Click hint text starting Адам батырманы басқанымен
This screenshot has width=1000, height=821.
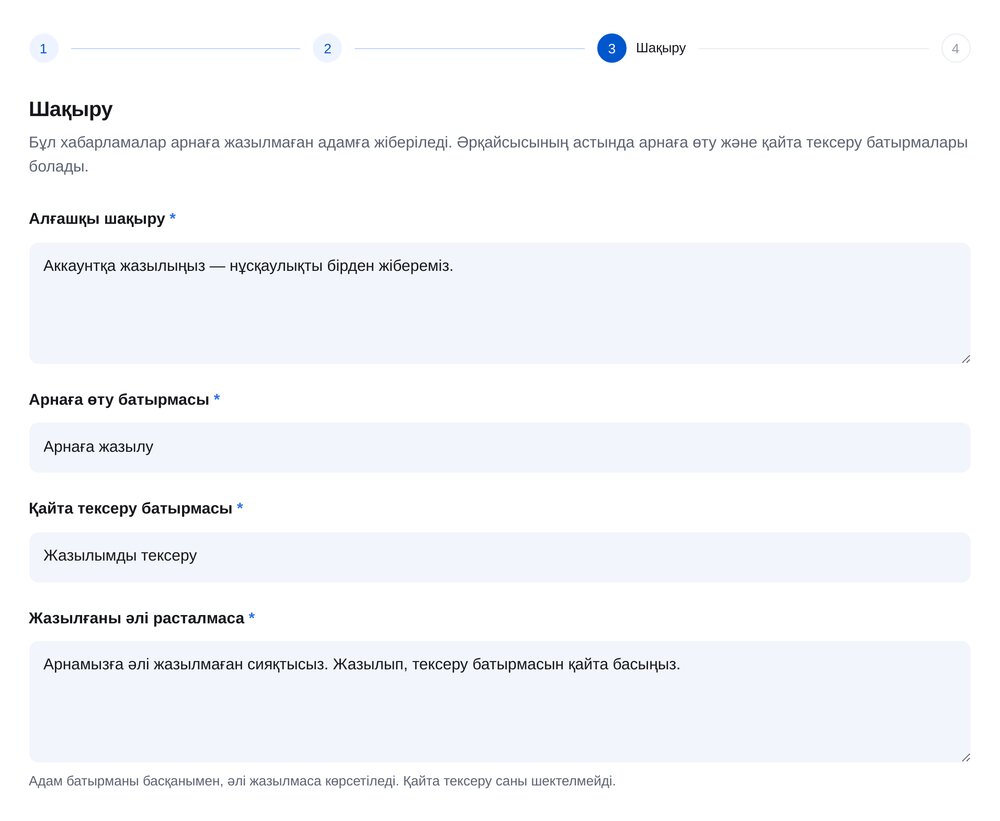tap(322, 781)
